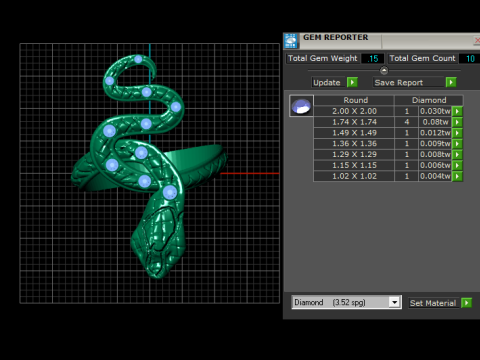Screen dimensions: 480x360
Task: Click green arrow for 1.29 X 1.29 row
Action: coord(457,154)
